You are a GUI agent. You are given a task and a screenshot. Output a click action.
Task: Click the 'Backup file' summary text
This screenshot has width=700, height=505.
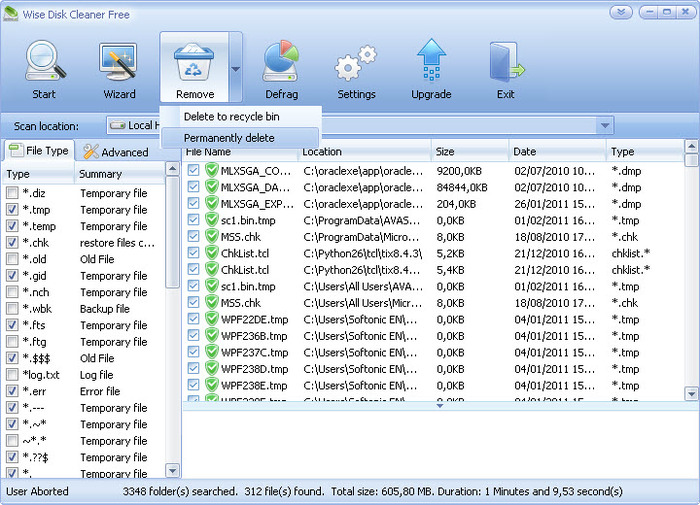click(104, 309)
